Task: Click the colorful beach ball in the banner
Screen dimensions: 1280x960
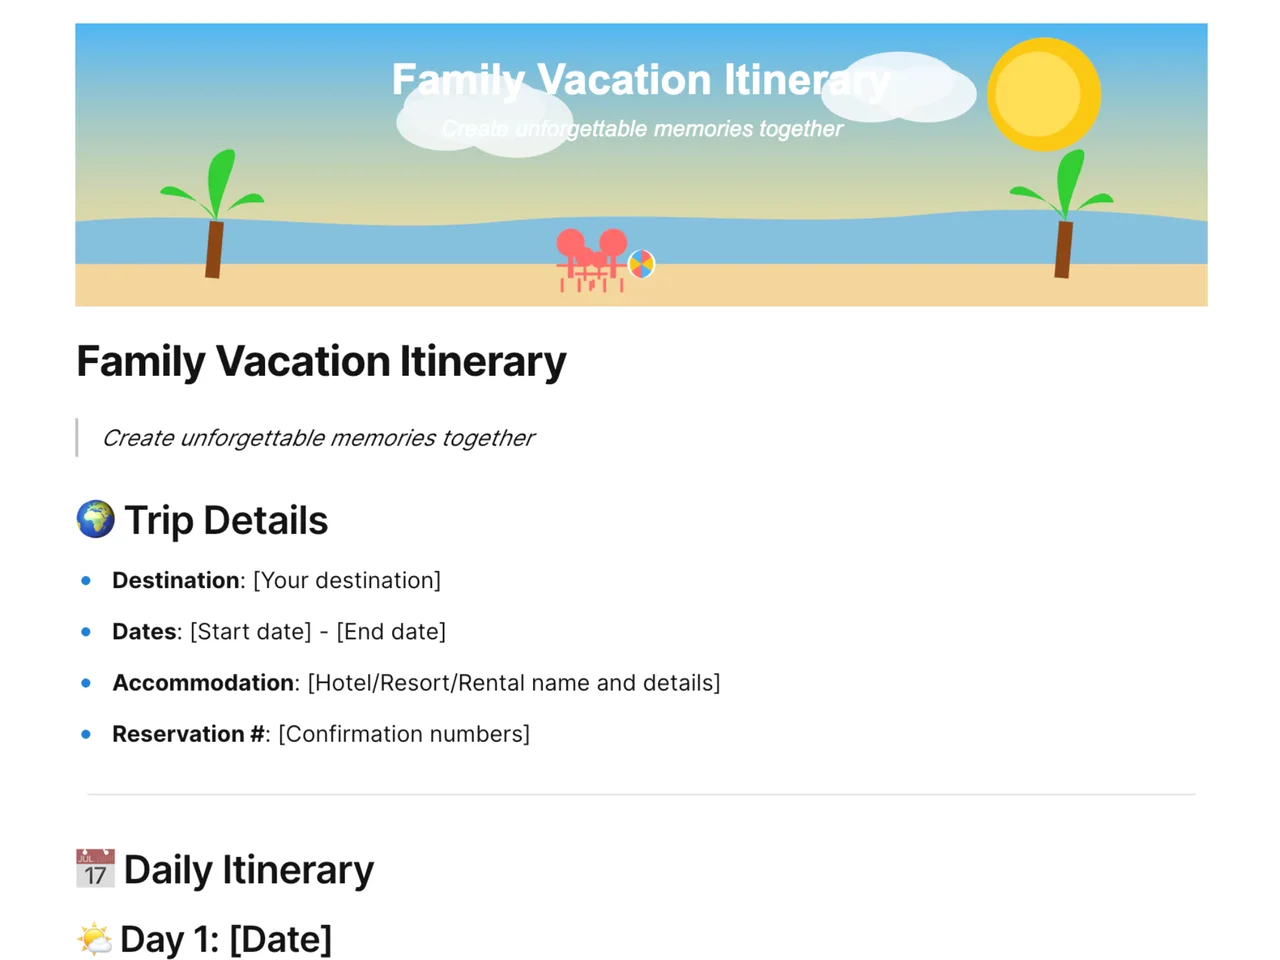Action: click(642, 264)
